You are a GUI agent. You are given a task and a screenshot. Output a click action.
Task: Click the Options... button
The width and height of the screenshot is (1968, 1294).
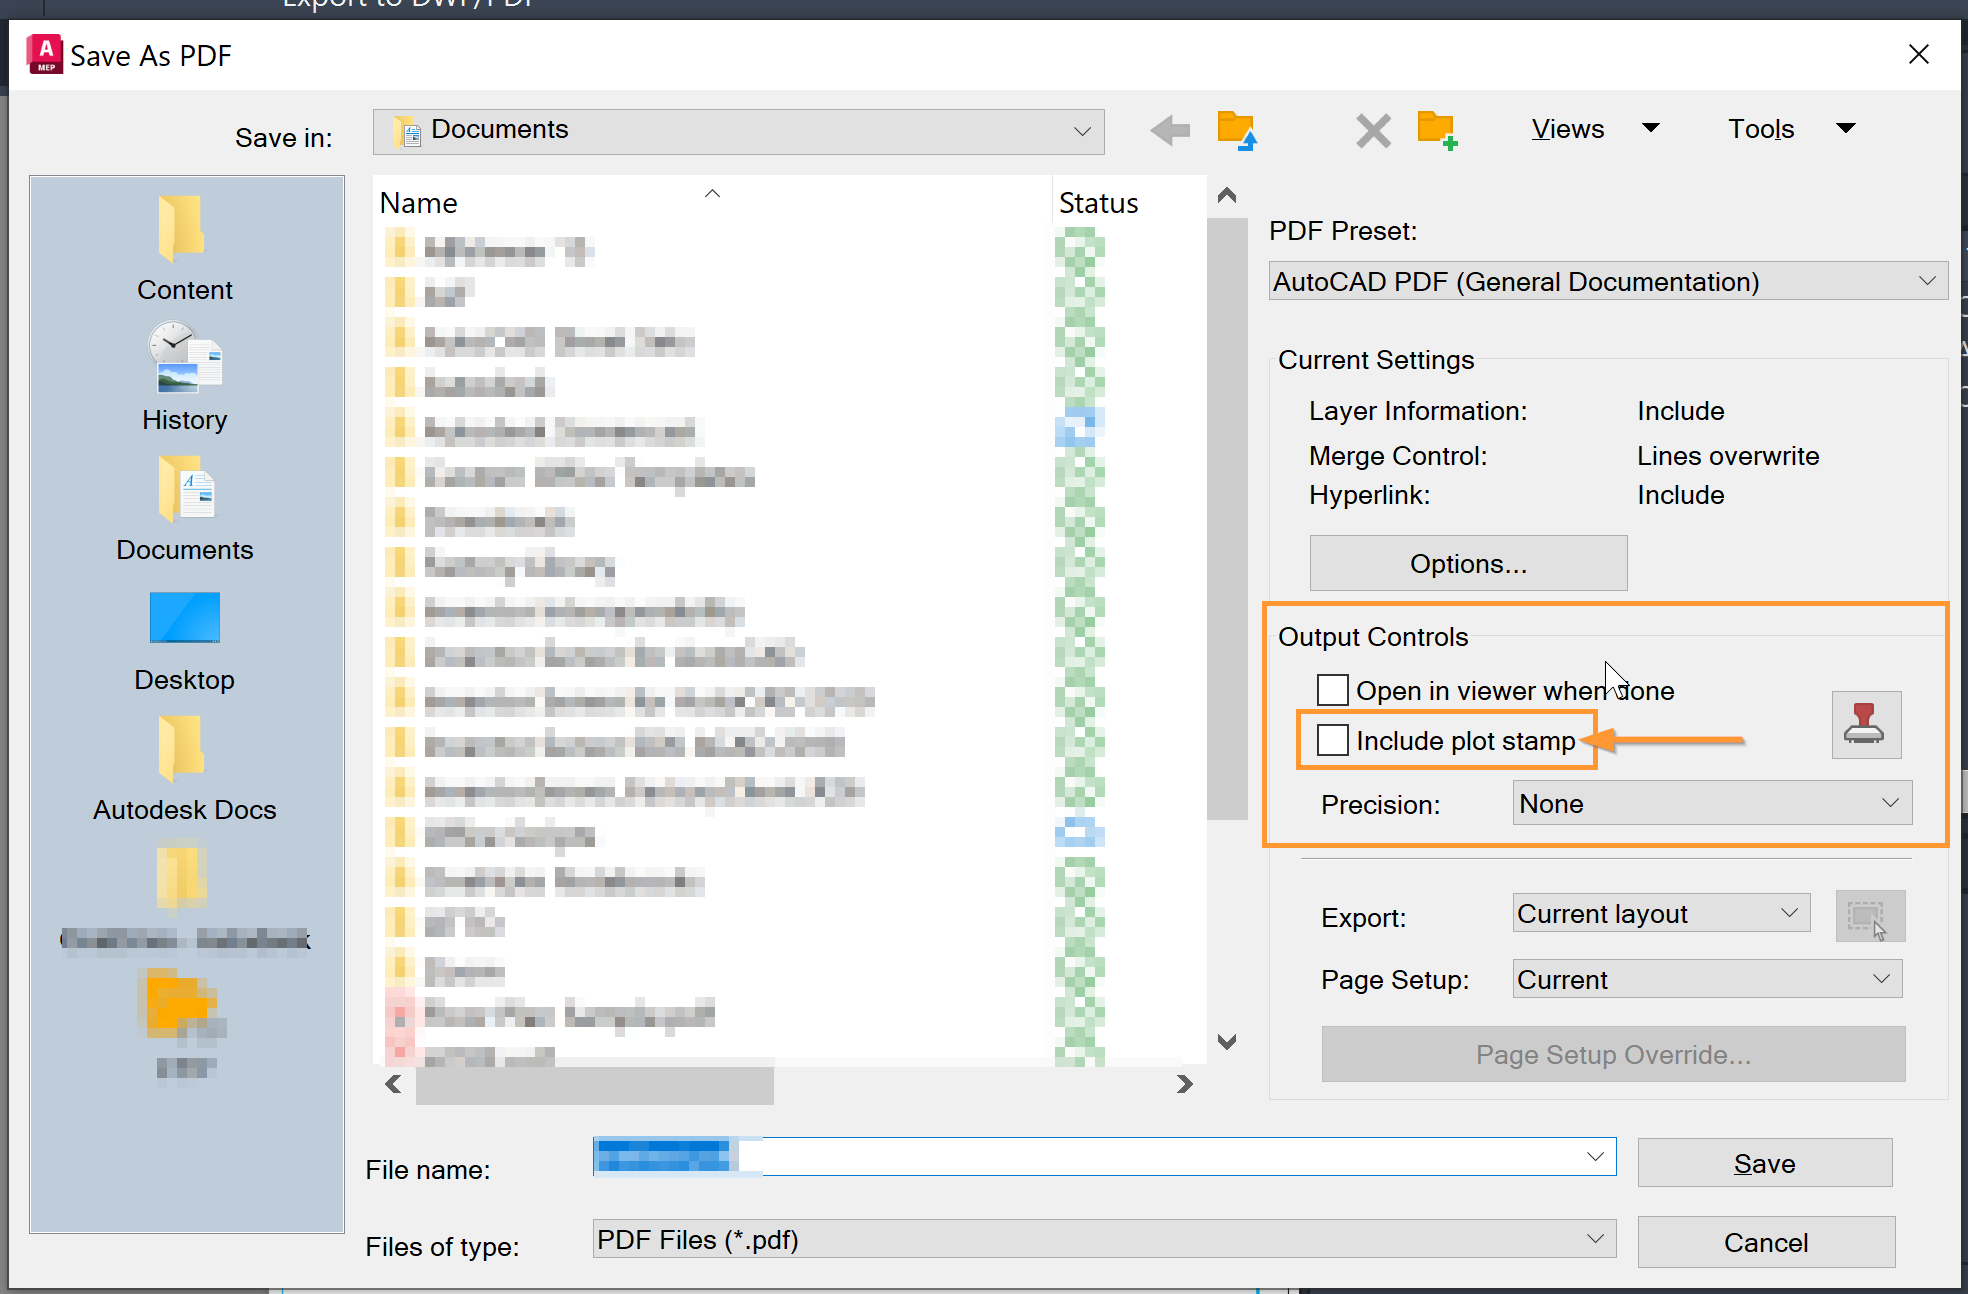point(1467,564)
